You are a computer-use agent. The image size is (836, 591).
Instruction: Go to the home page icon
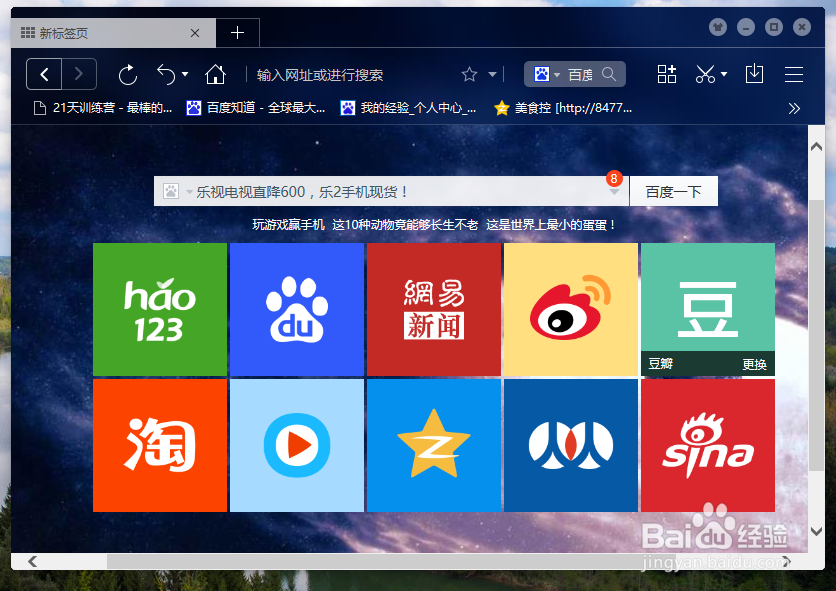pos(215,75)
